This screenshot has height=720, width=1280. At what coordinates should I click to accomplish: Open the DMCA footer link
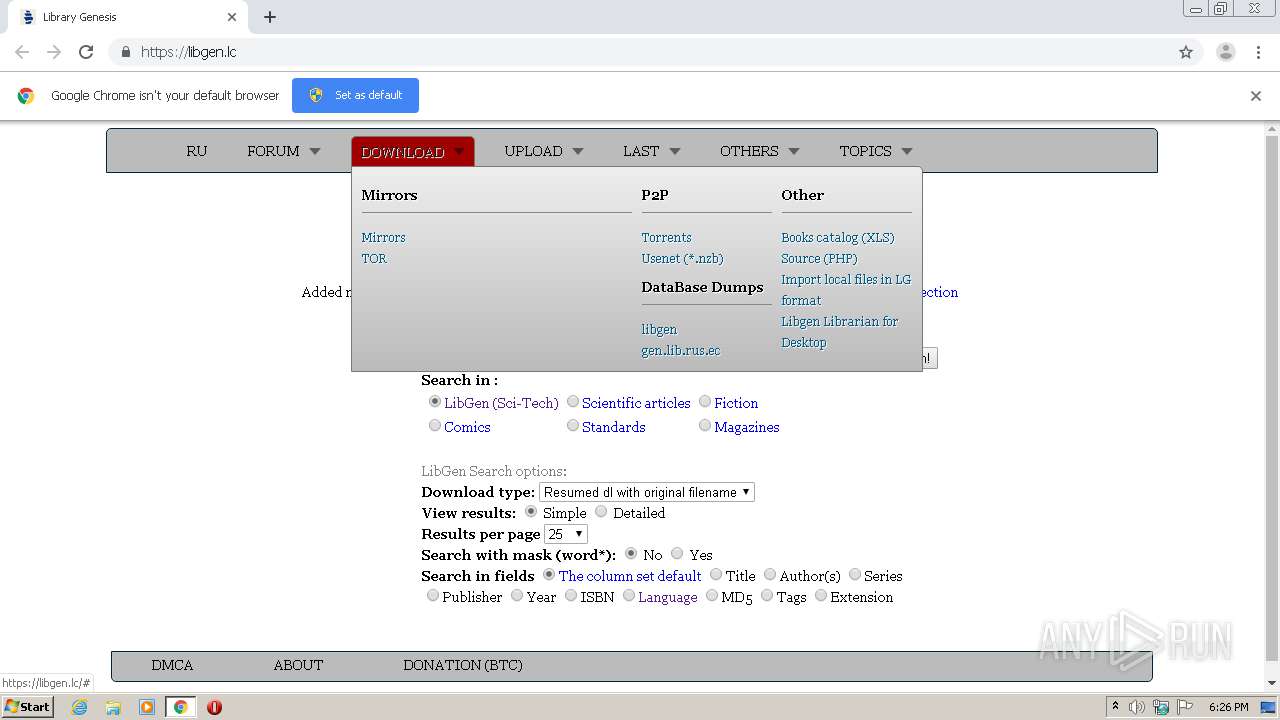pos(172,665)
